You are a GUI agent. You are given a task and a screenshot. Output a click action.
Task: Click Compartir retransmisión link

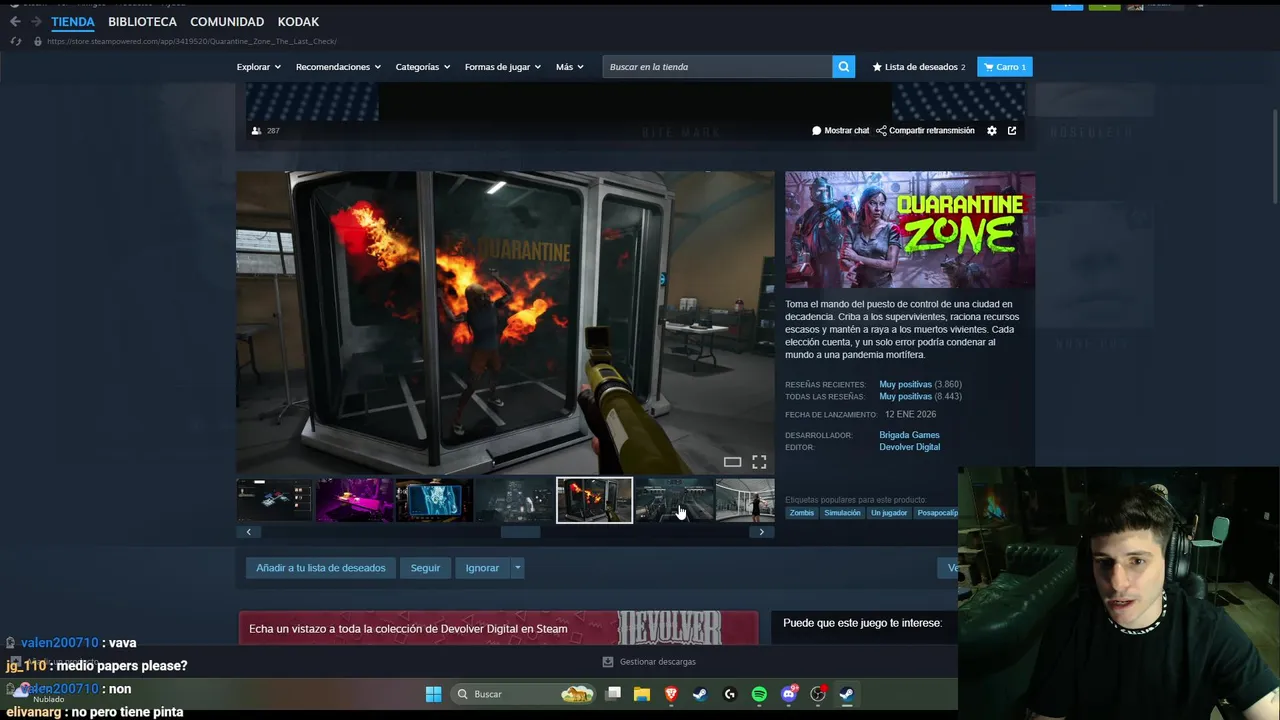925,131
